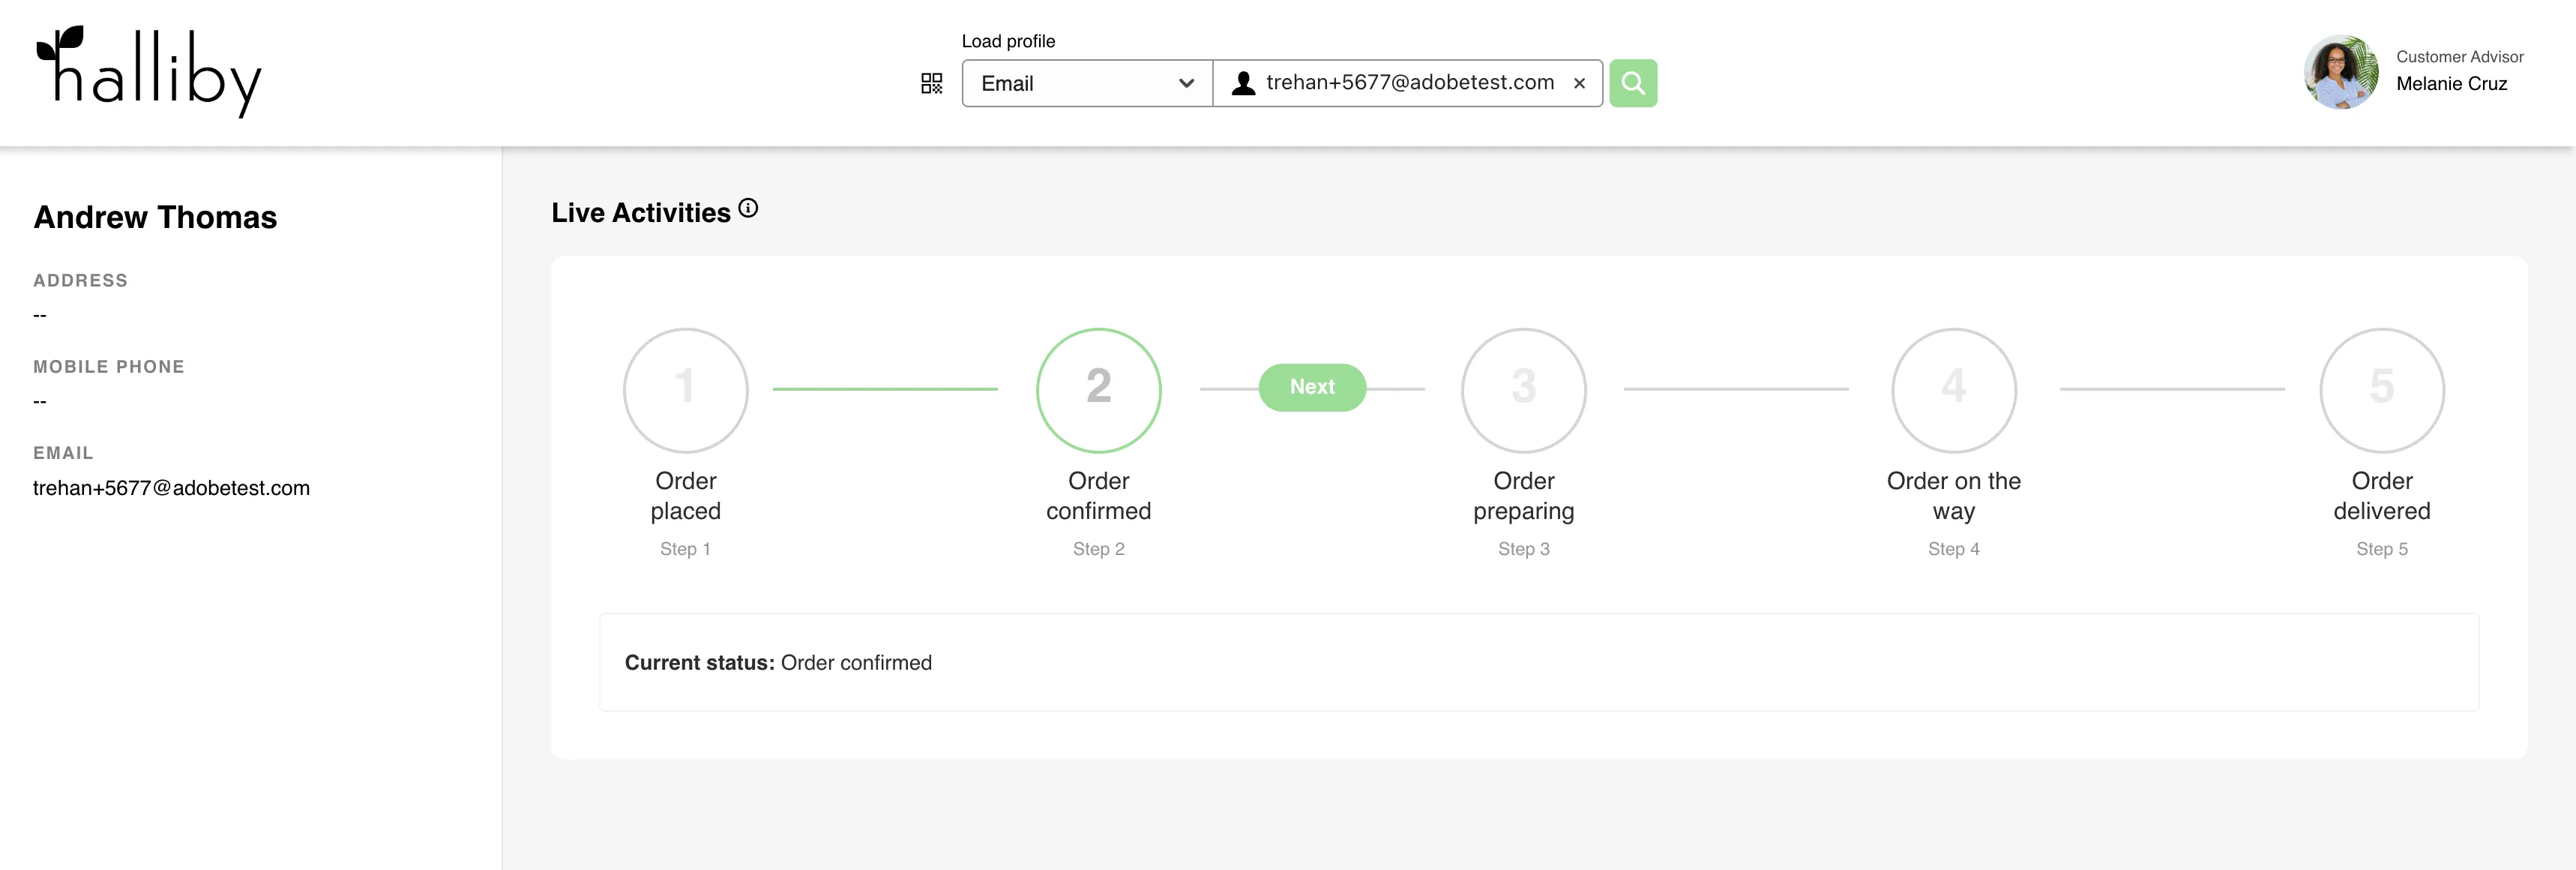Click the Order delivered label
The image size is (2576, 870).
[2381, 496]
